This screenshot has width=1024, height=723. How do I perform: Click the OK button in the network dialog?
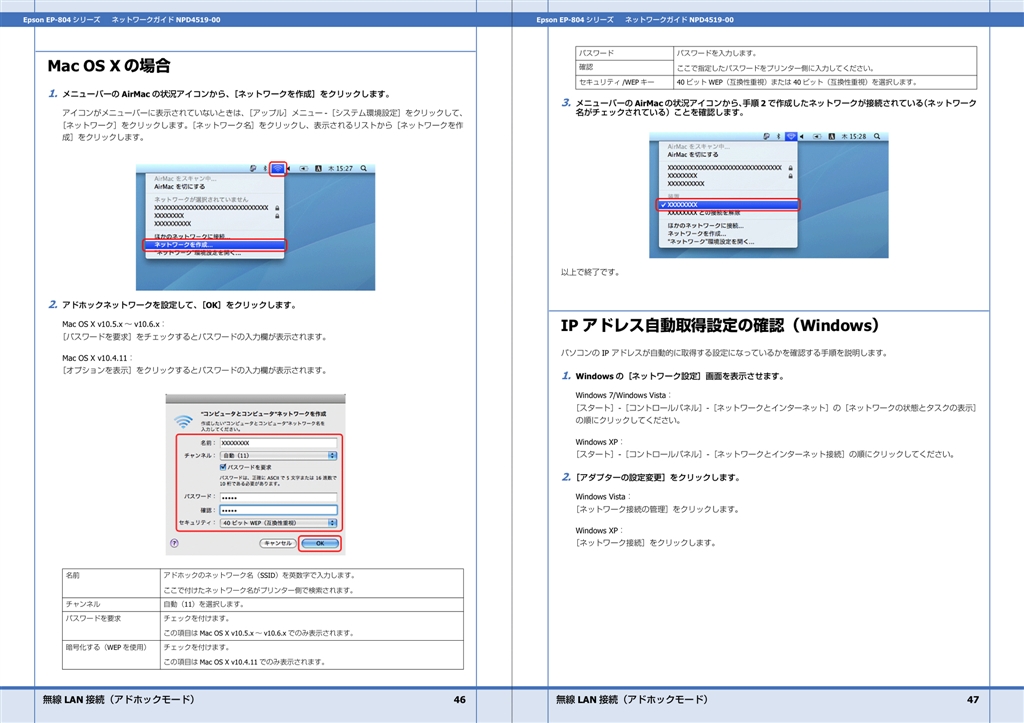tap(320, 543)
